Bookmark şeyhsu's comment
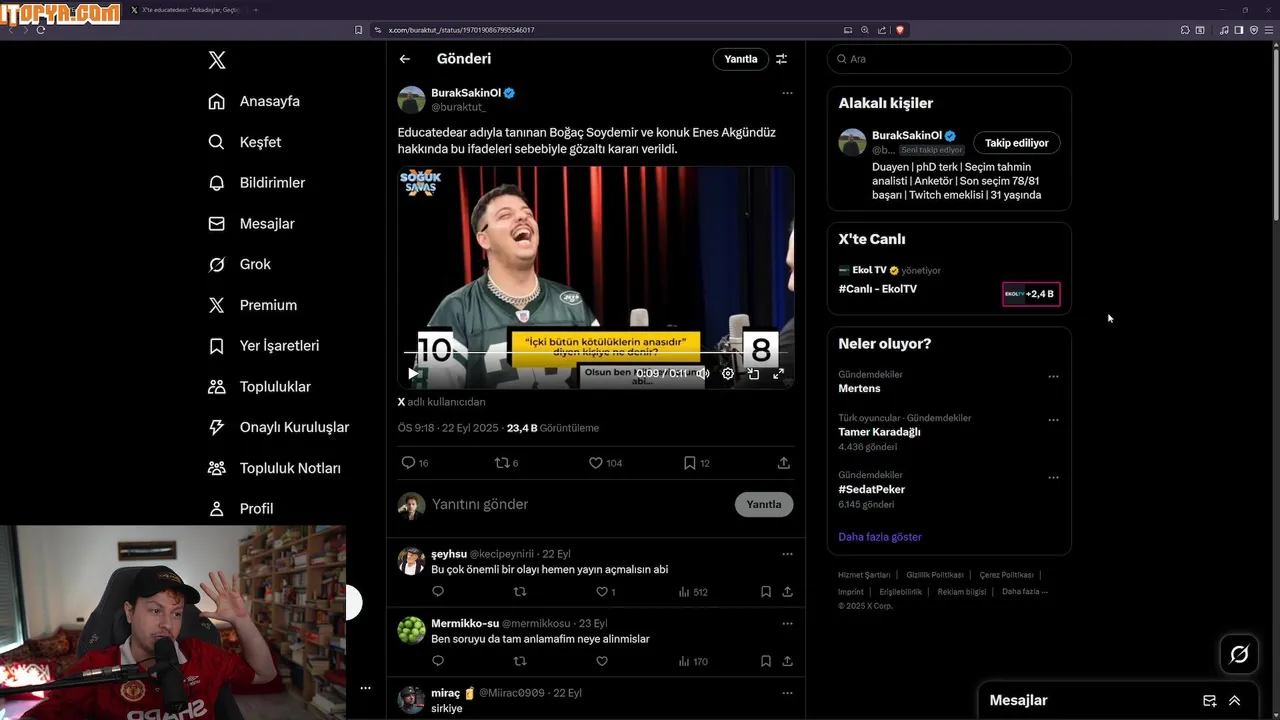 pos(766,592)
